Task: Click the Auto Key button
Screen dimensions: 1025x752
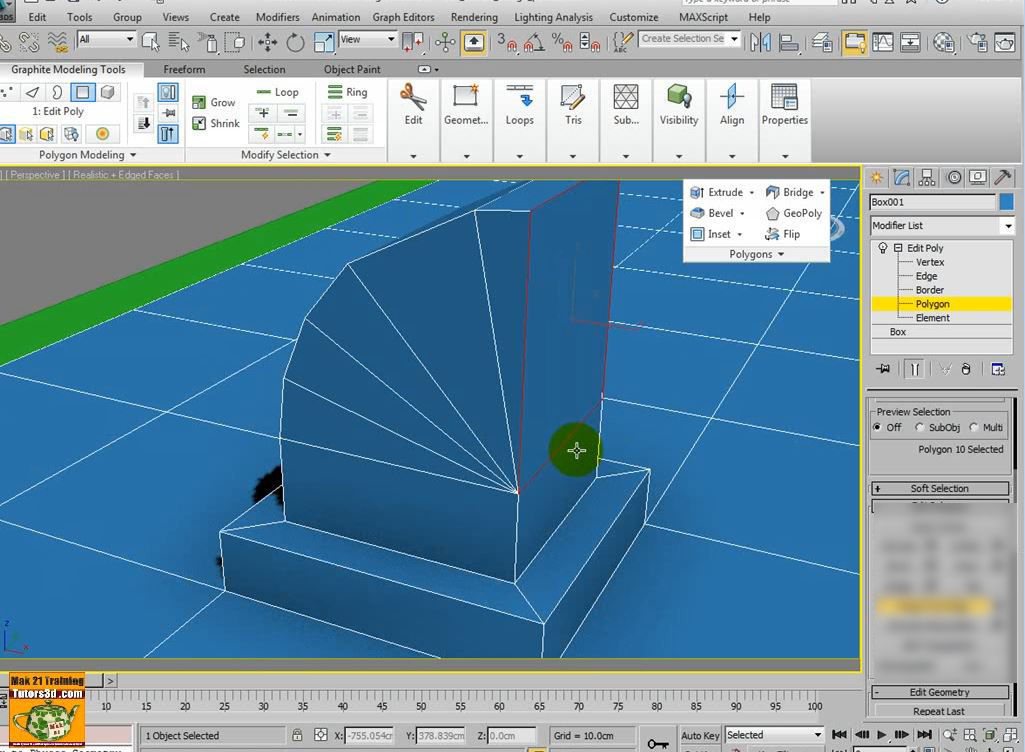Action: (699, 736)
